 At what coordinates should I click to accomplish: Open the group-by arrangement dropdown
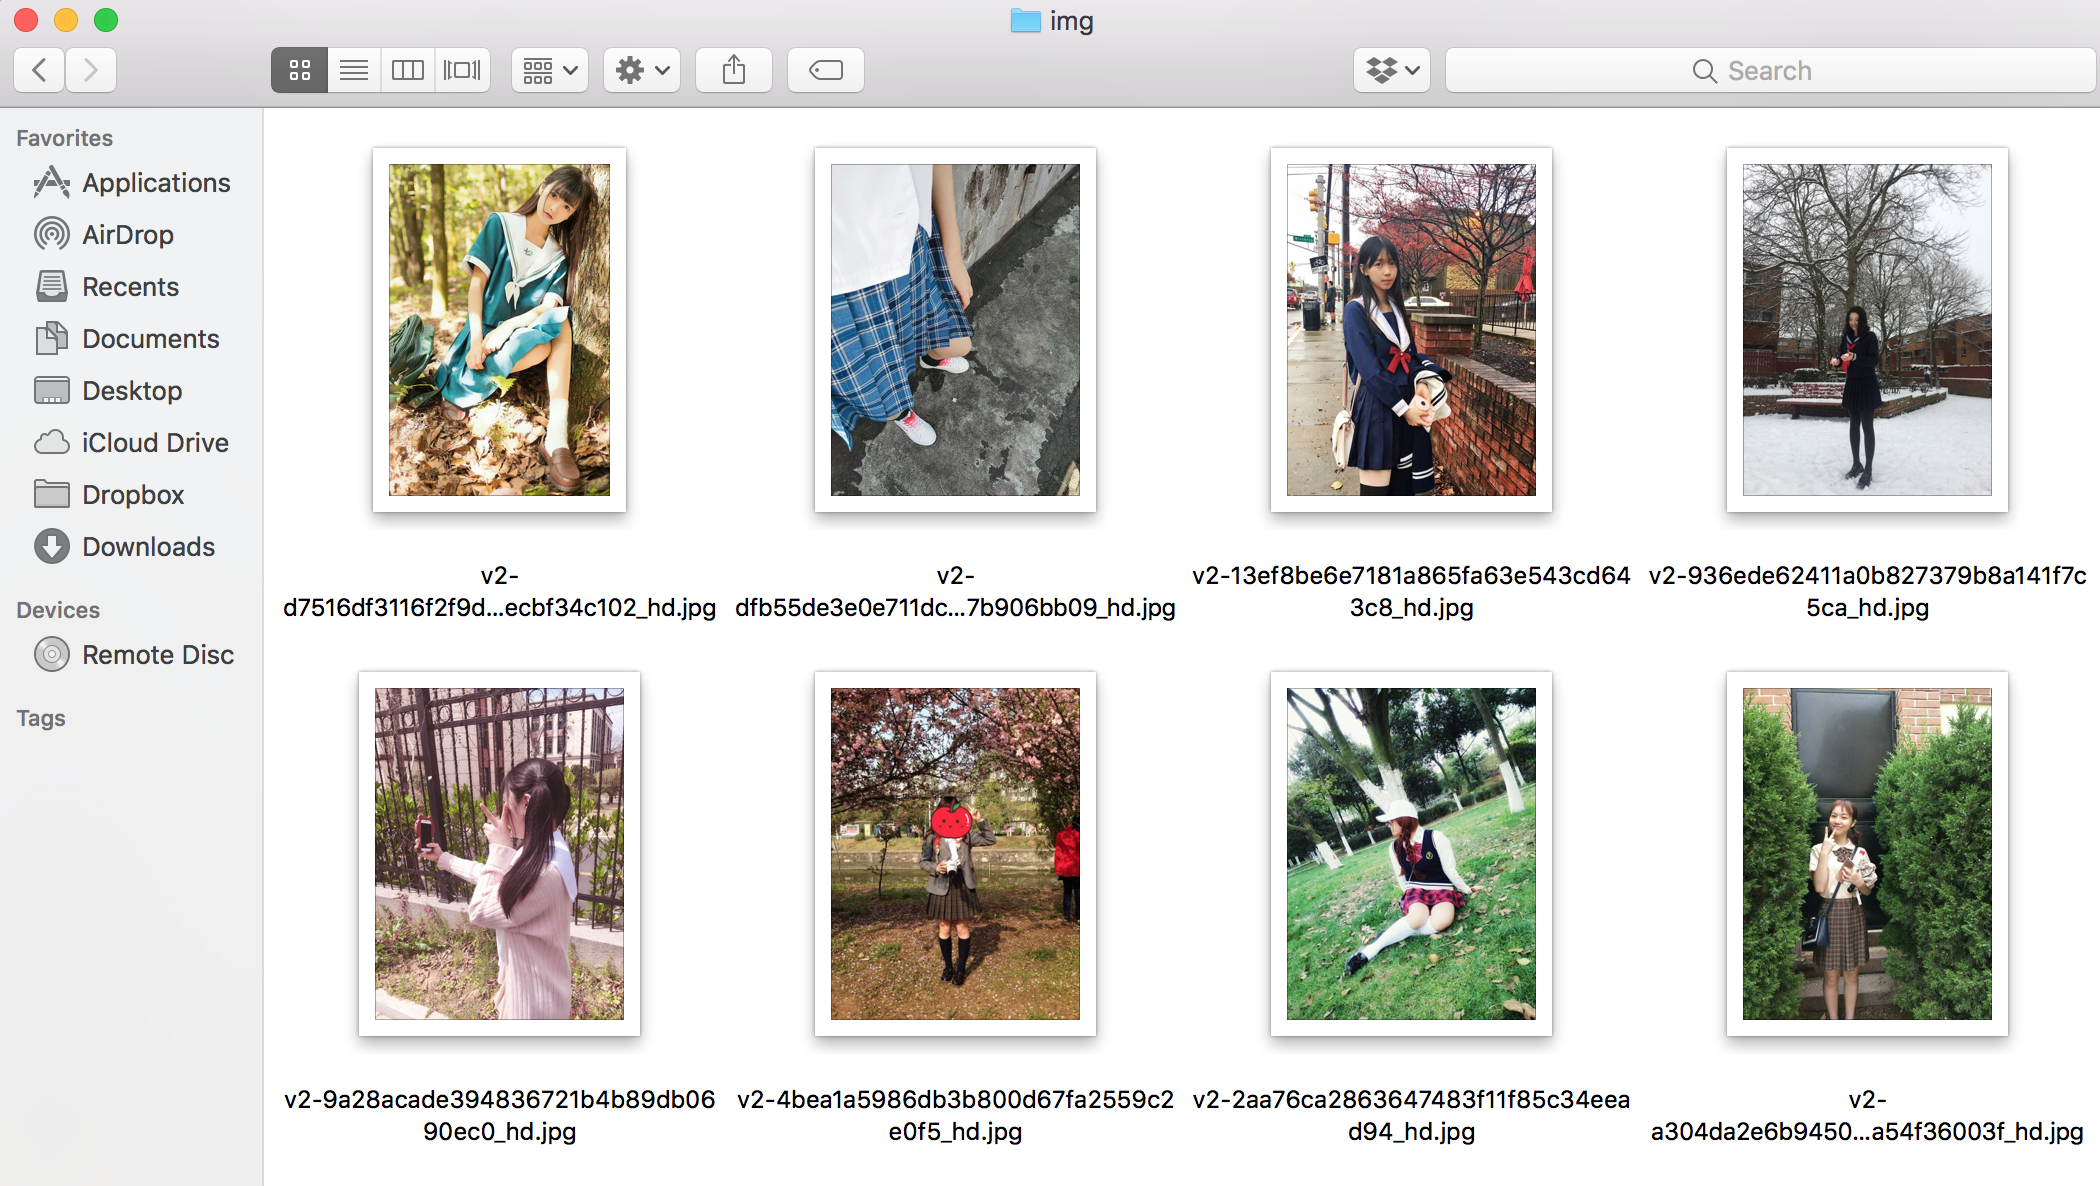coord(550,70)
